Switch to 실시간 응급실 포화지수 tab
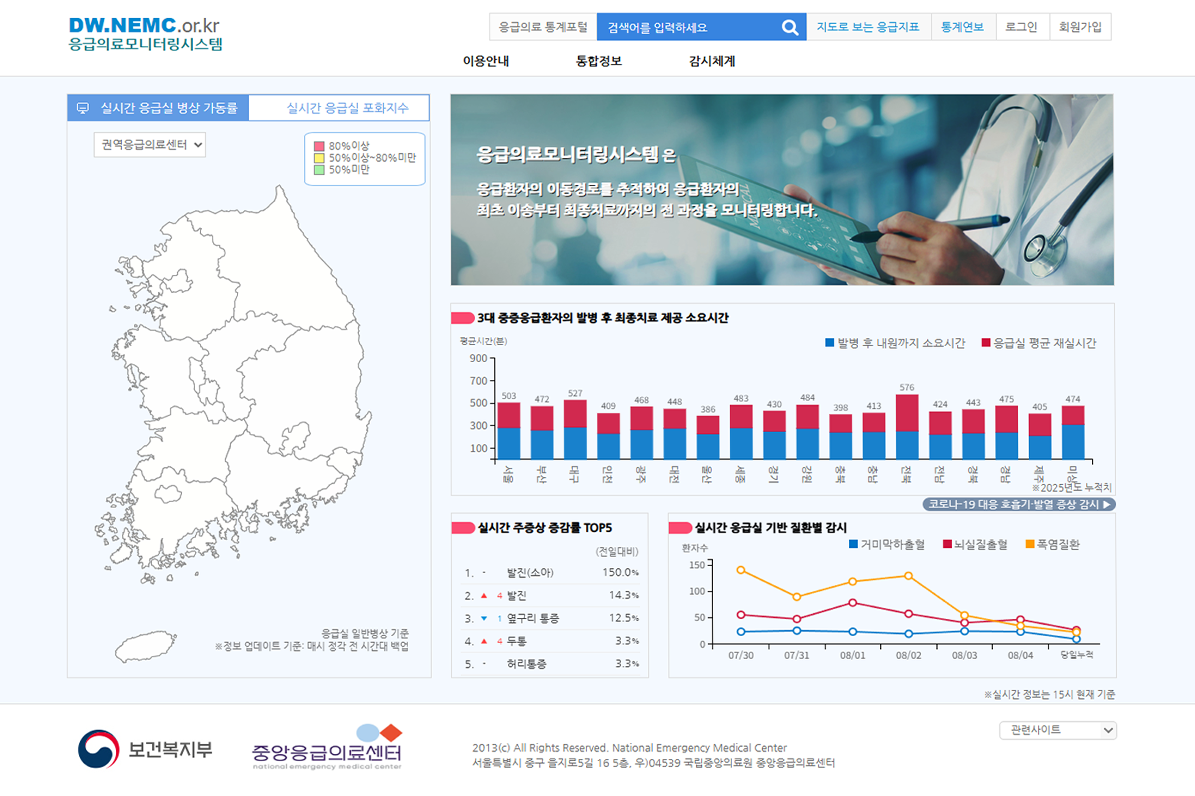The height and width of the screenshot is (796, 1195). coord(339,108)
